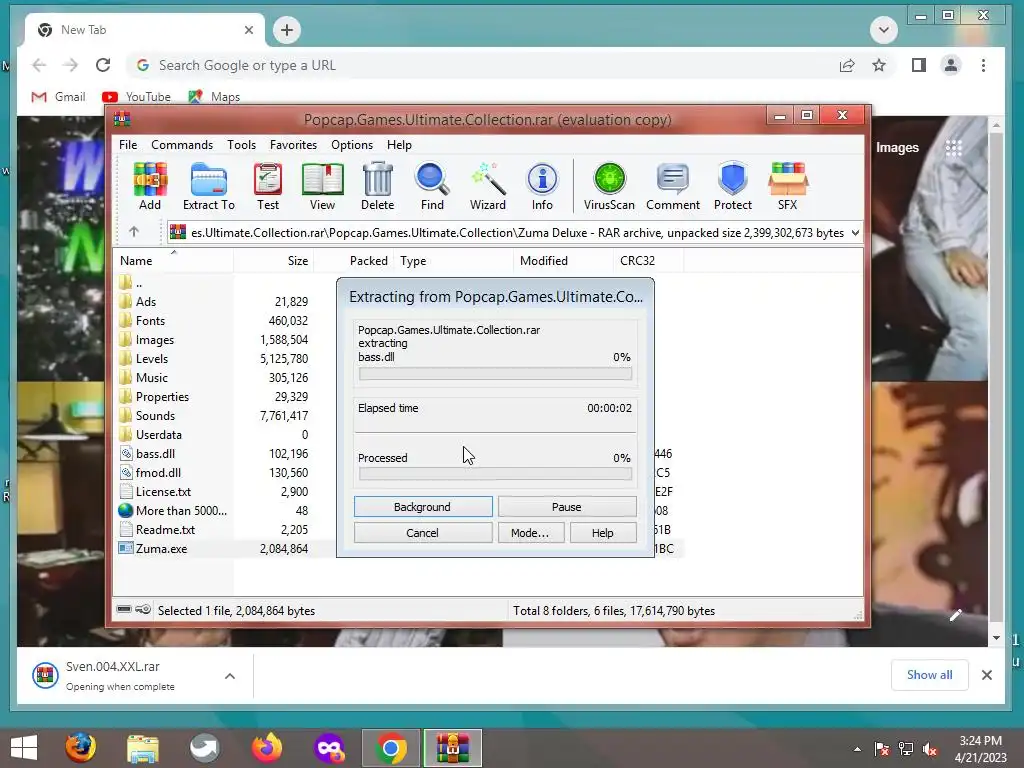Open the Commands menu
1024x768 pixels.
pyautogui.click(x=182, y=145)
